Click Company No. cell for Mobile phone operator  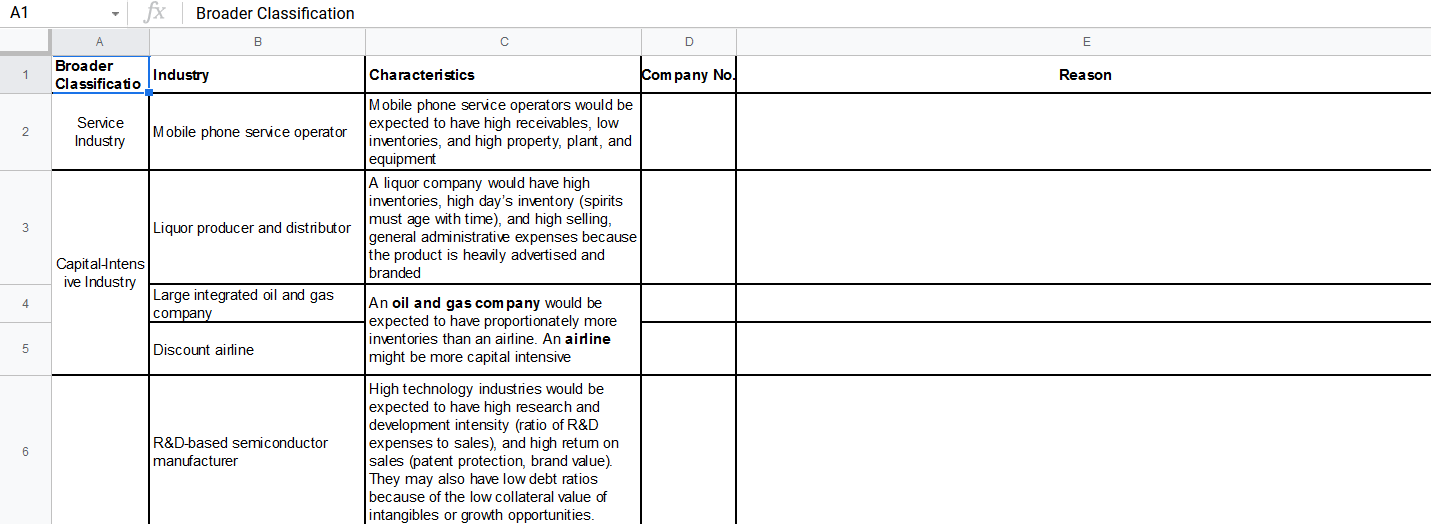point(689,132)
